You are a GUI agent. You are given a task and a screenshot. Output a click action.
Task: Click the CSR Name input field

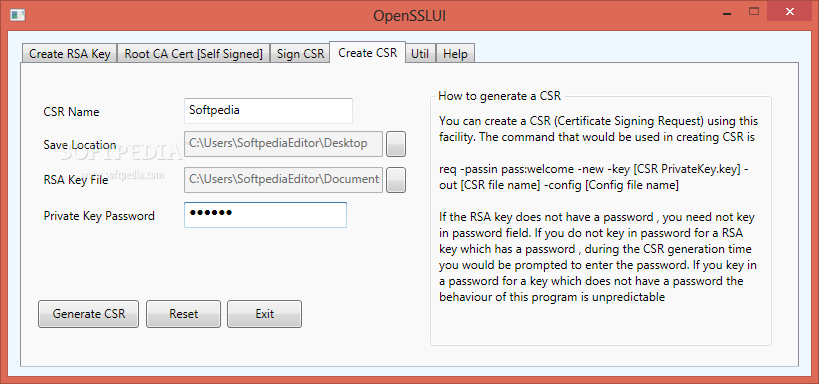pyautogui.click(x=268, y=111)
